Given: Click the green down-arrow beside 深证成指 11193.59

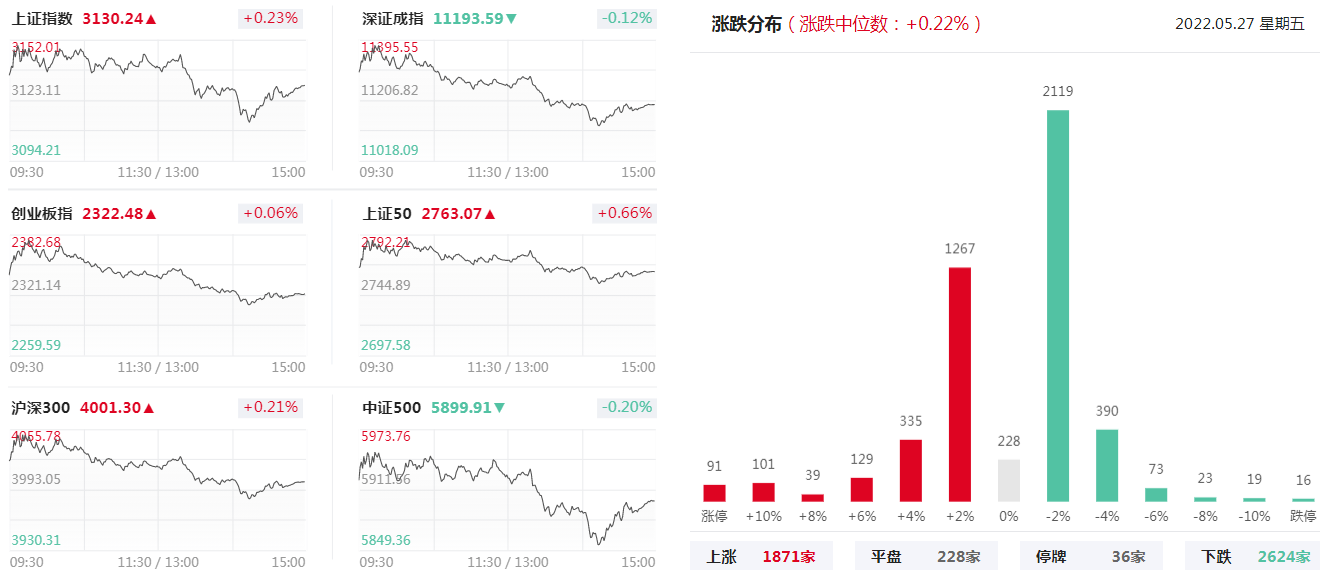Looking at the screenshot, I should tap(511, 19).
